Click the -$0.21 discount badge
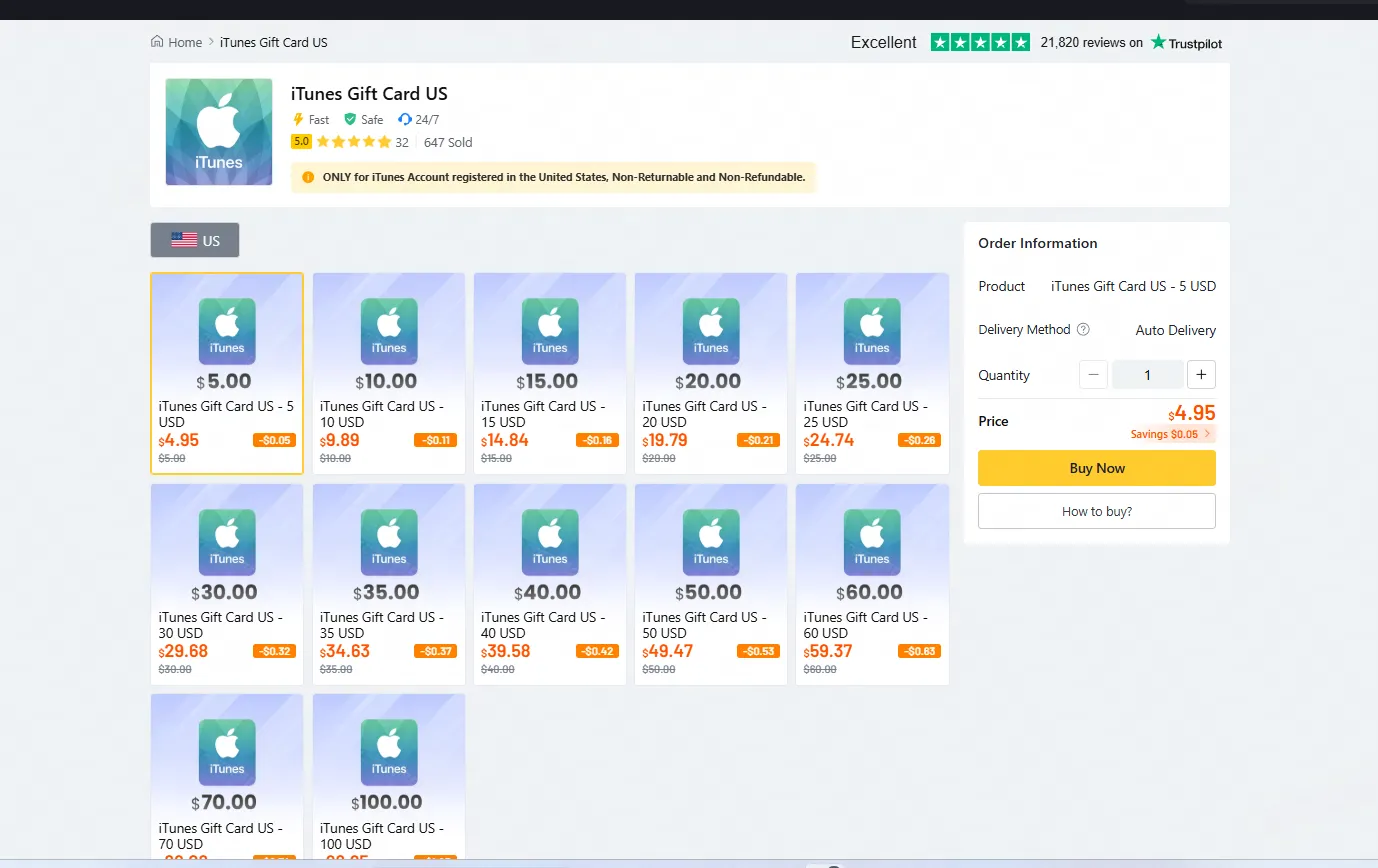 (x=758, y=440)
